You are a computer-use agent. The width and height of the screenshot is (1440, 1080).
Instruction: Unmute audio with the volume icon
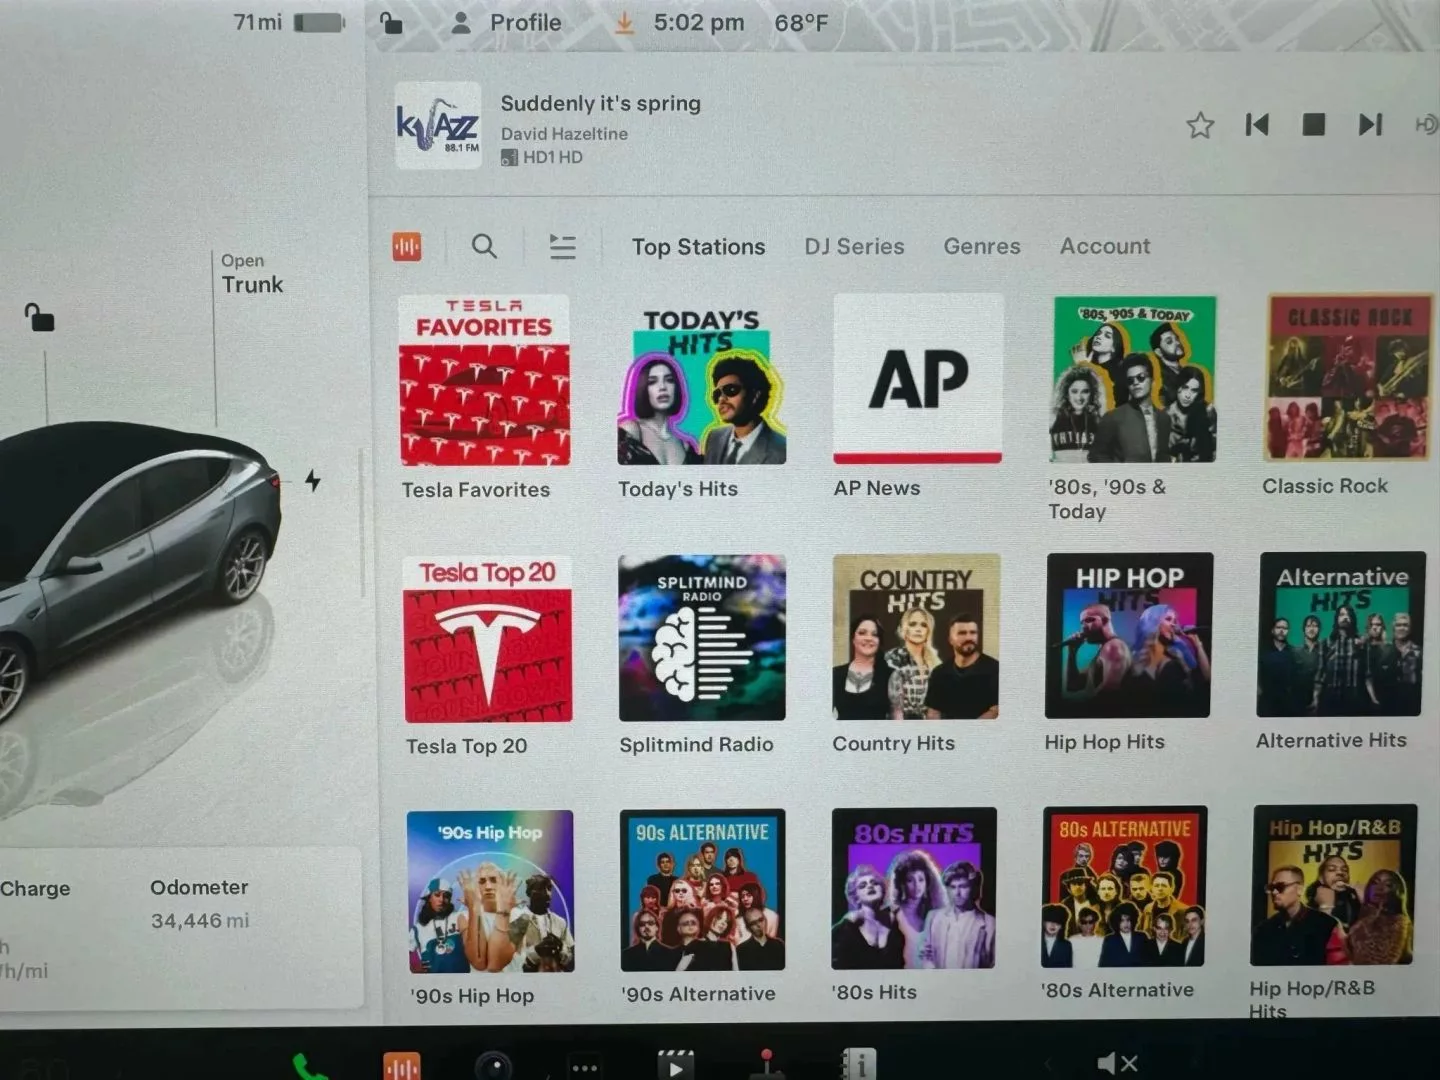point(1116,1064)
